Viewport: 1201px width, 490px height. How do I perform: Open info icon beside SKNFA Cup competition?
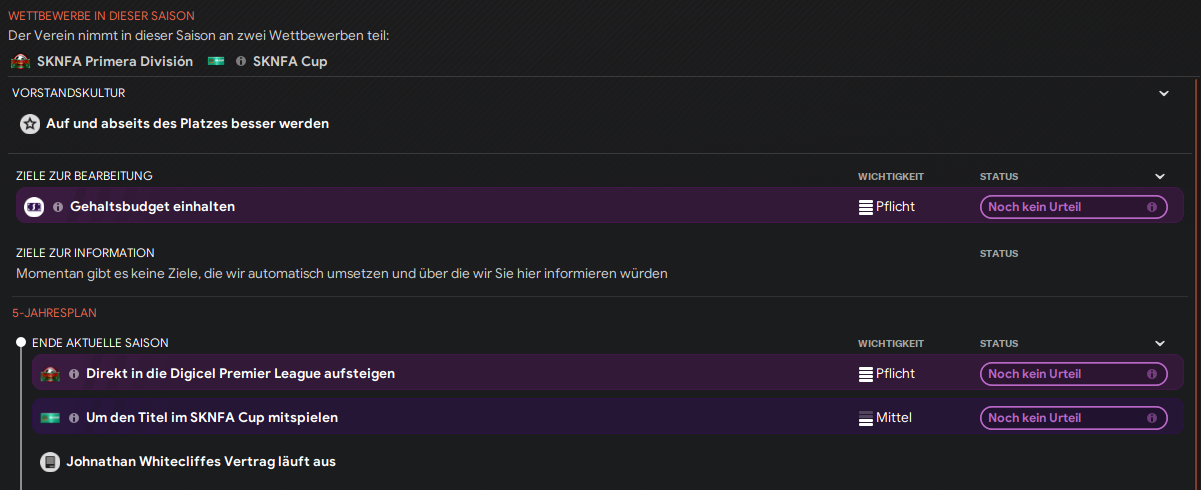click(240, 62)
